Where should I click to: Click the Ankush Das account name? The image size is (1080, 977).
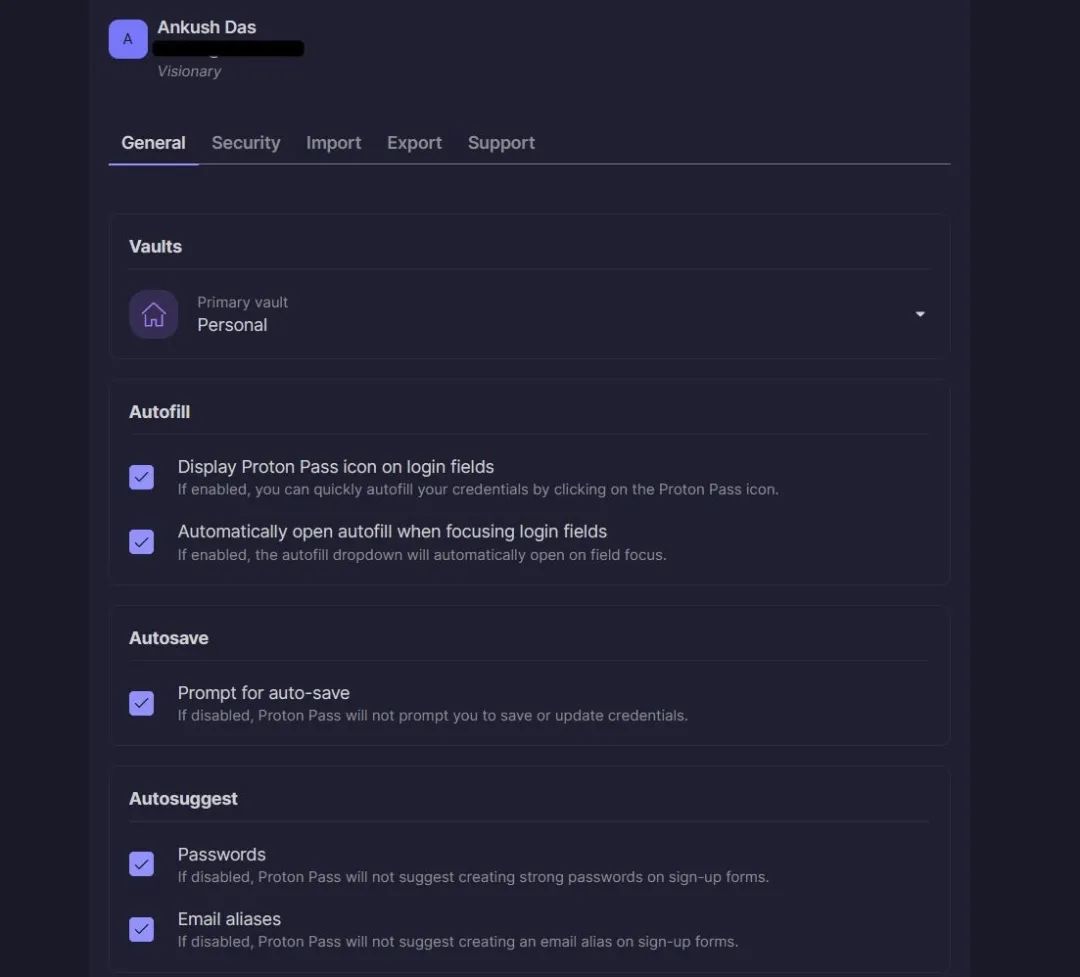pos(207,27)
